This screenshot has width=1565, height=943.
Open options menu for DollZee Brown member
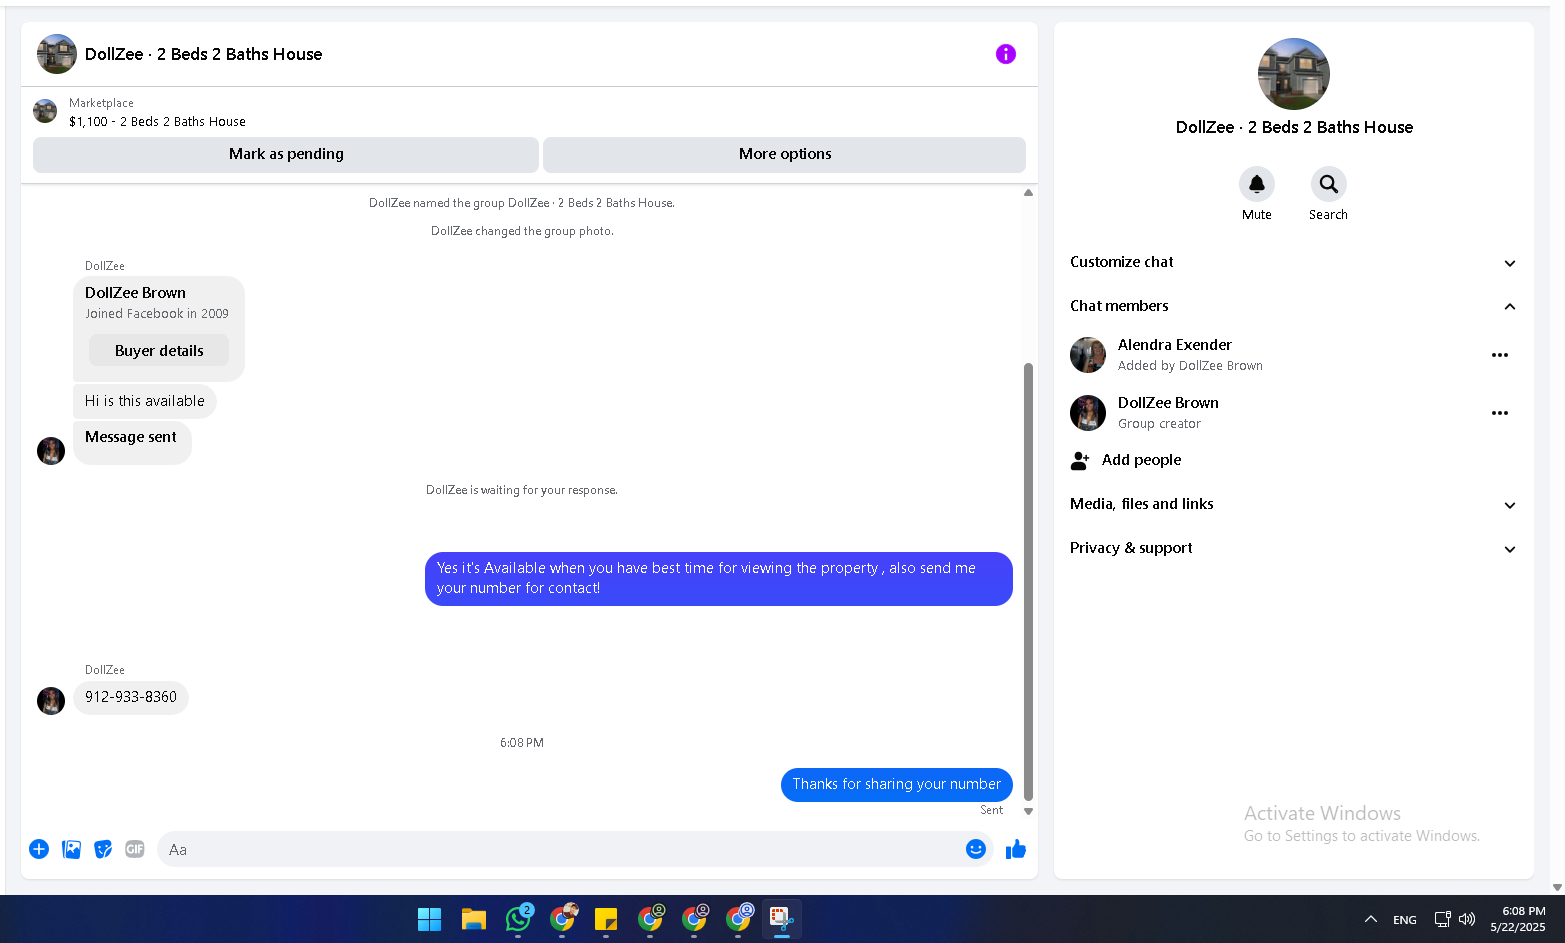[1500, 413]
